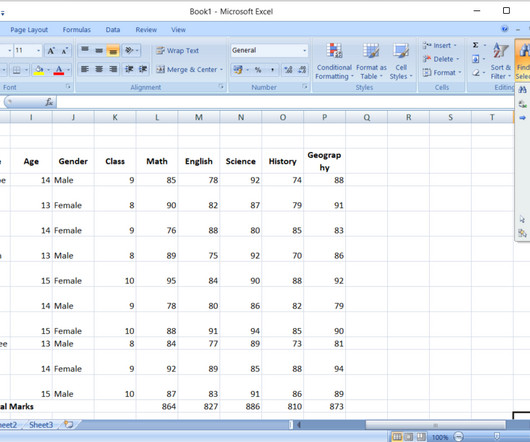Apply the red font color
The height and width of the screenshot is (442, 530).
[x=59, y=70]
